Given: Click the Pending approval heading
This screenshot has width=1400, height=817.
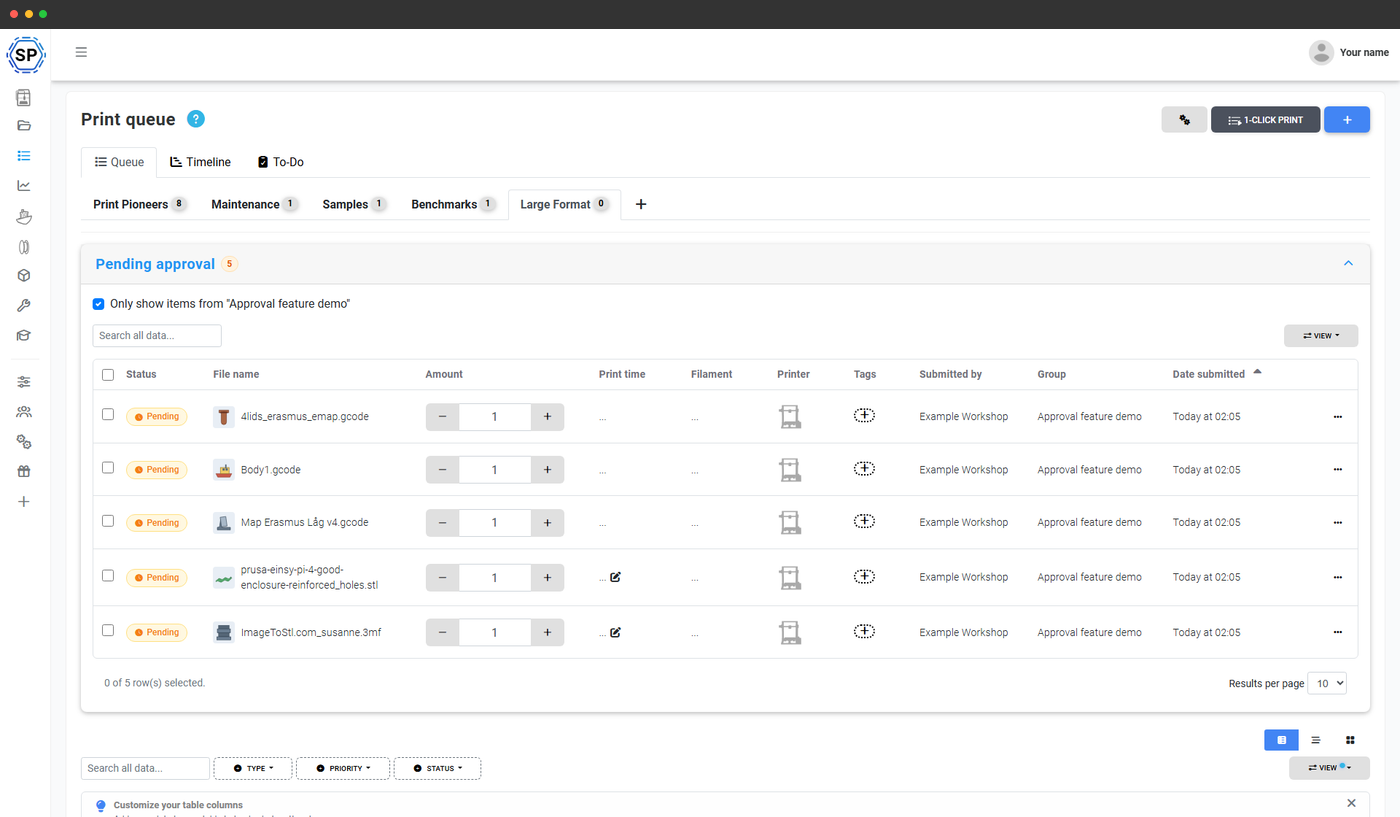Looking at the screenshot, I should (155, 264).
